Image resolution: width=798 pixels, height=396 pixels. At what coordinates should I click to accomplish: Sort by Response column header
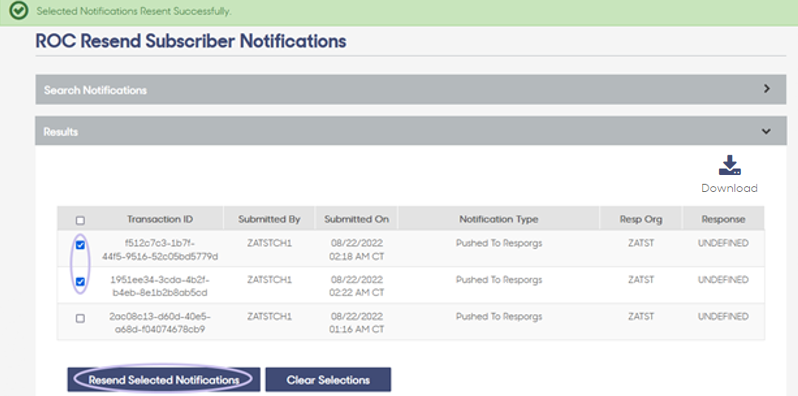pos(723,219)
